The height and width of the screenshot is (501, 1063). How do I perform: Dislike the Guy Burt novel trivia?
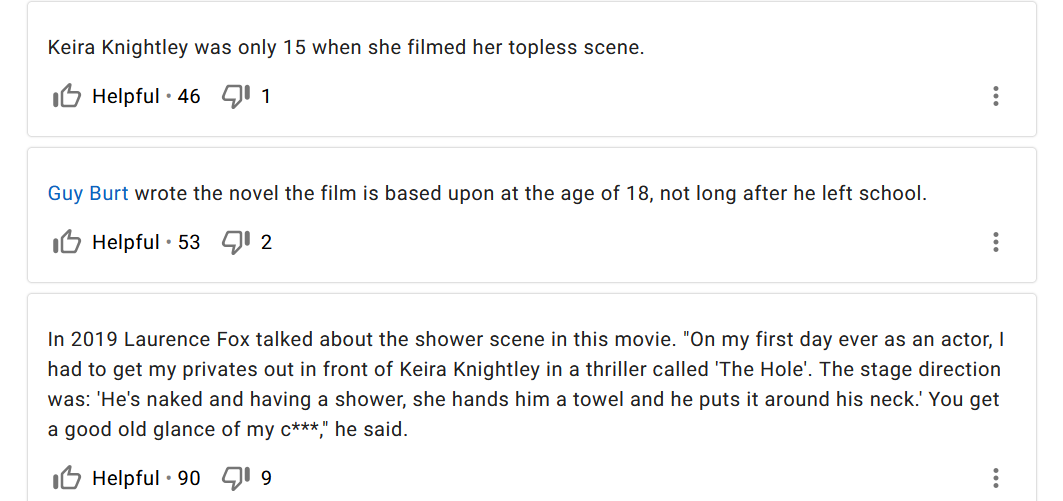coord(235,242)
